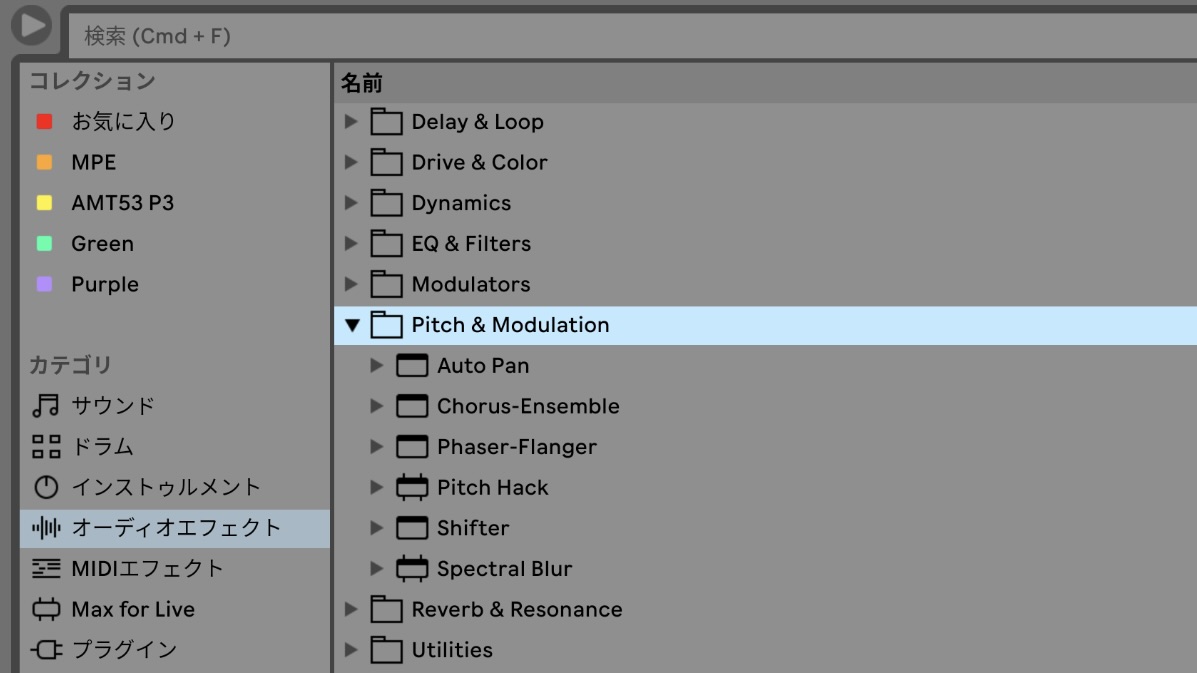1197x673 pixels.
Task: Collapse the Pitch & Modulation folder
Action: click(351, 325)
